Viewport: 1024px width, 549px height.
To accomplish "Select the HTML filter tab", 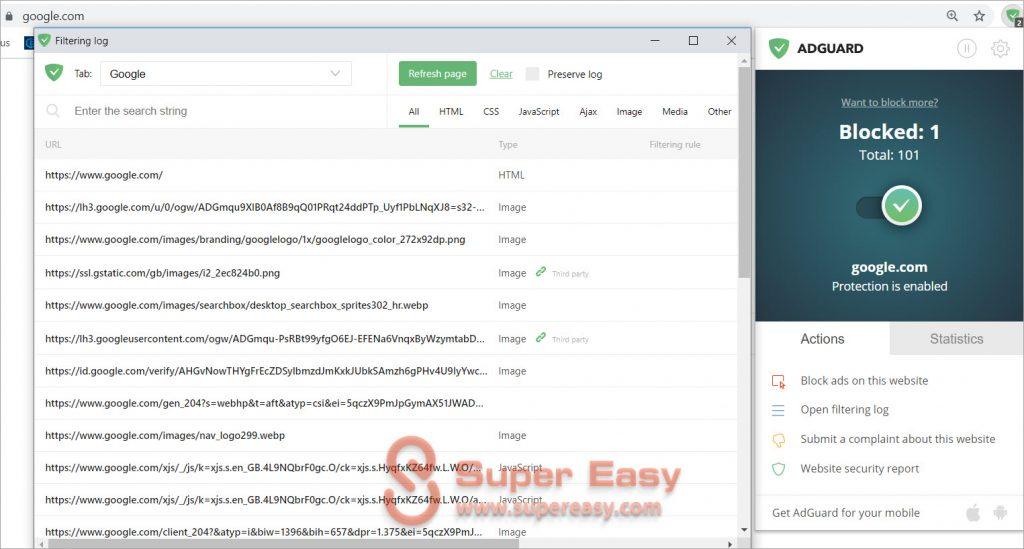I will point(451,112).
